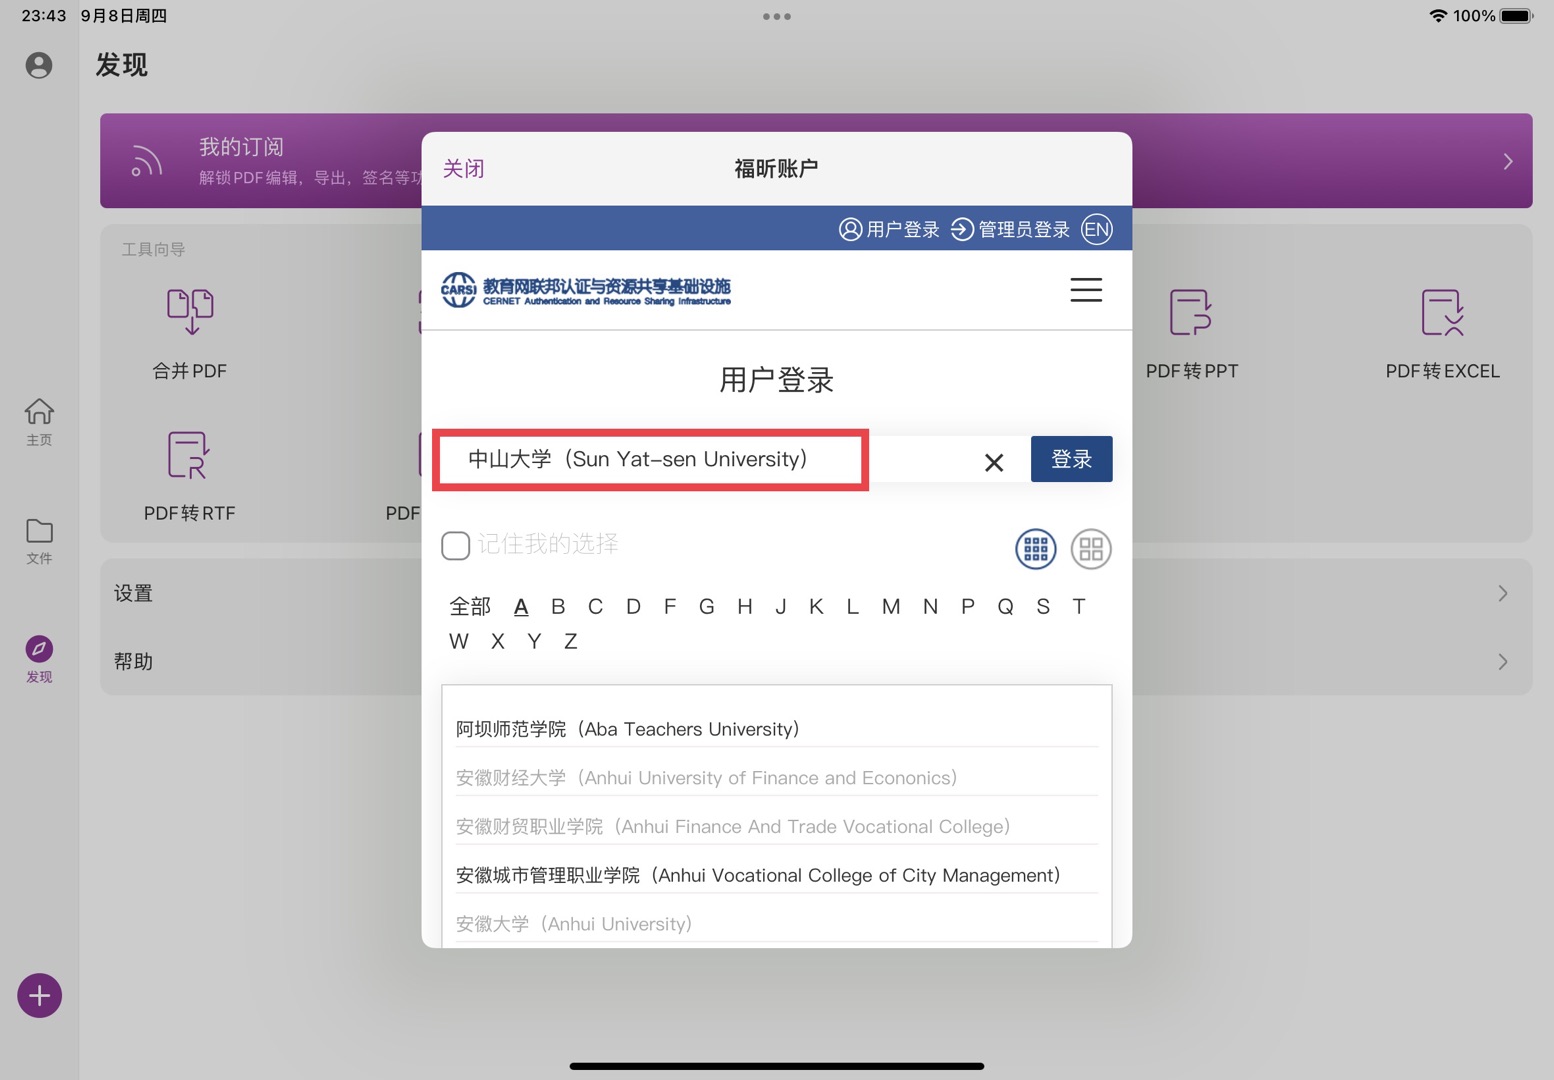Expand the 我的订阅 banner chevron
Image resolution: width=1554 pixels, height=1080 pixels.
click(1508, 161)
